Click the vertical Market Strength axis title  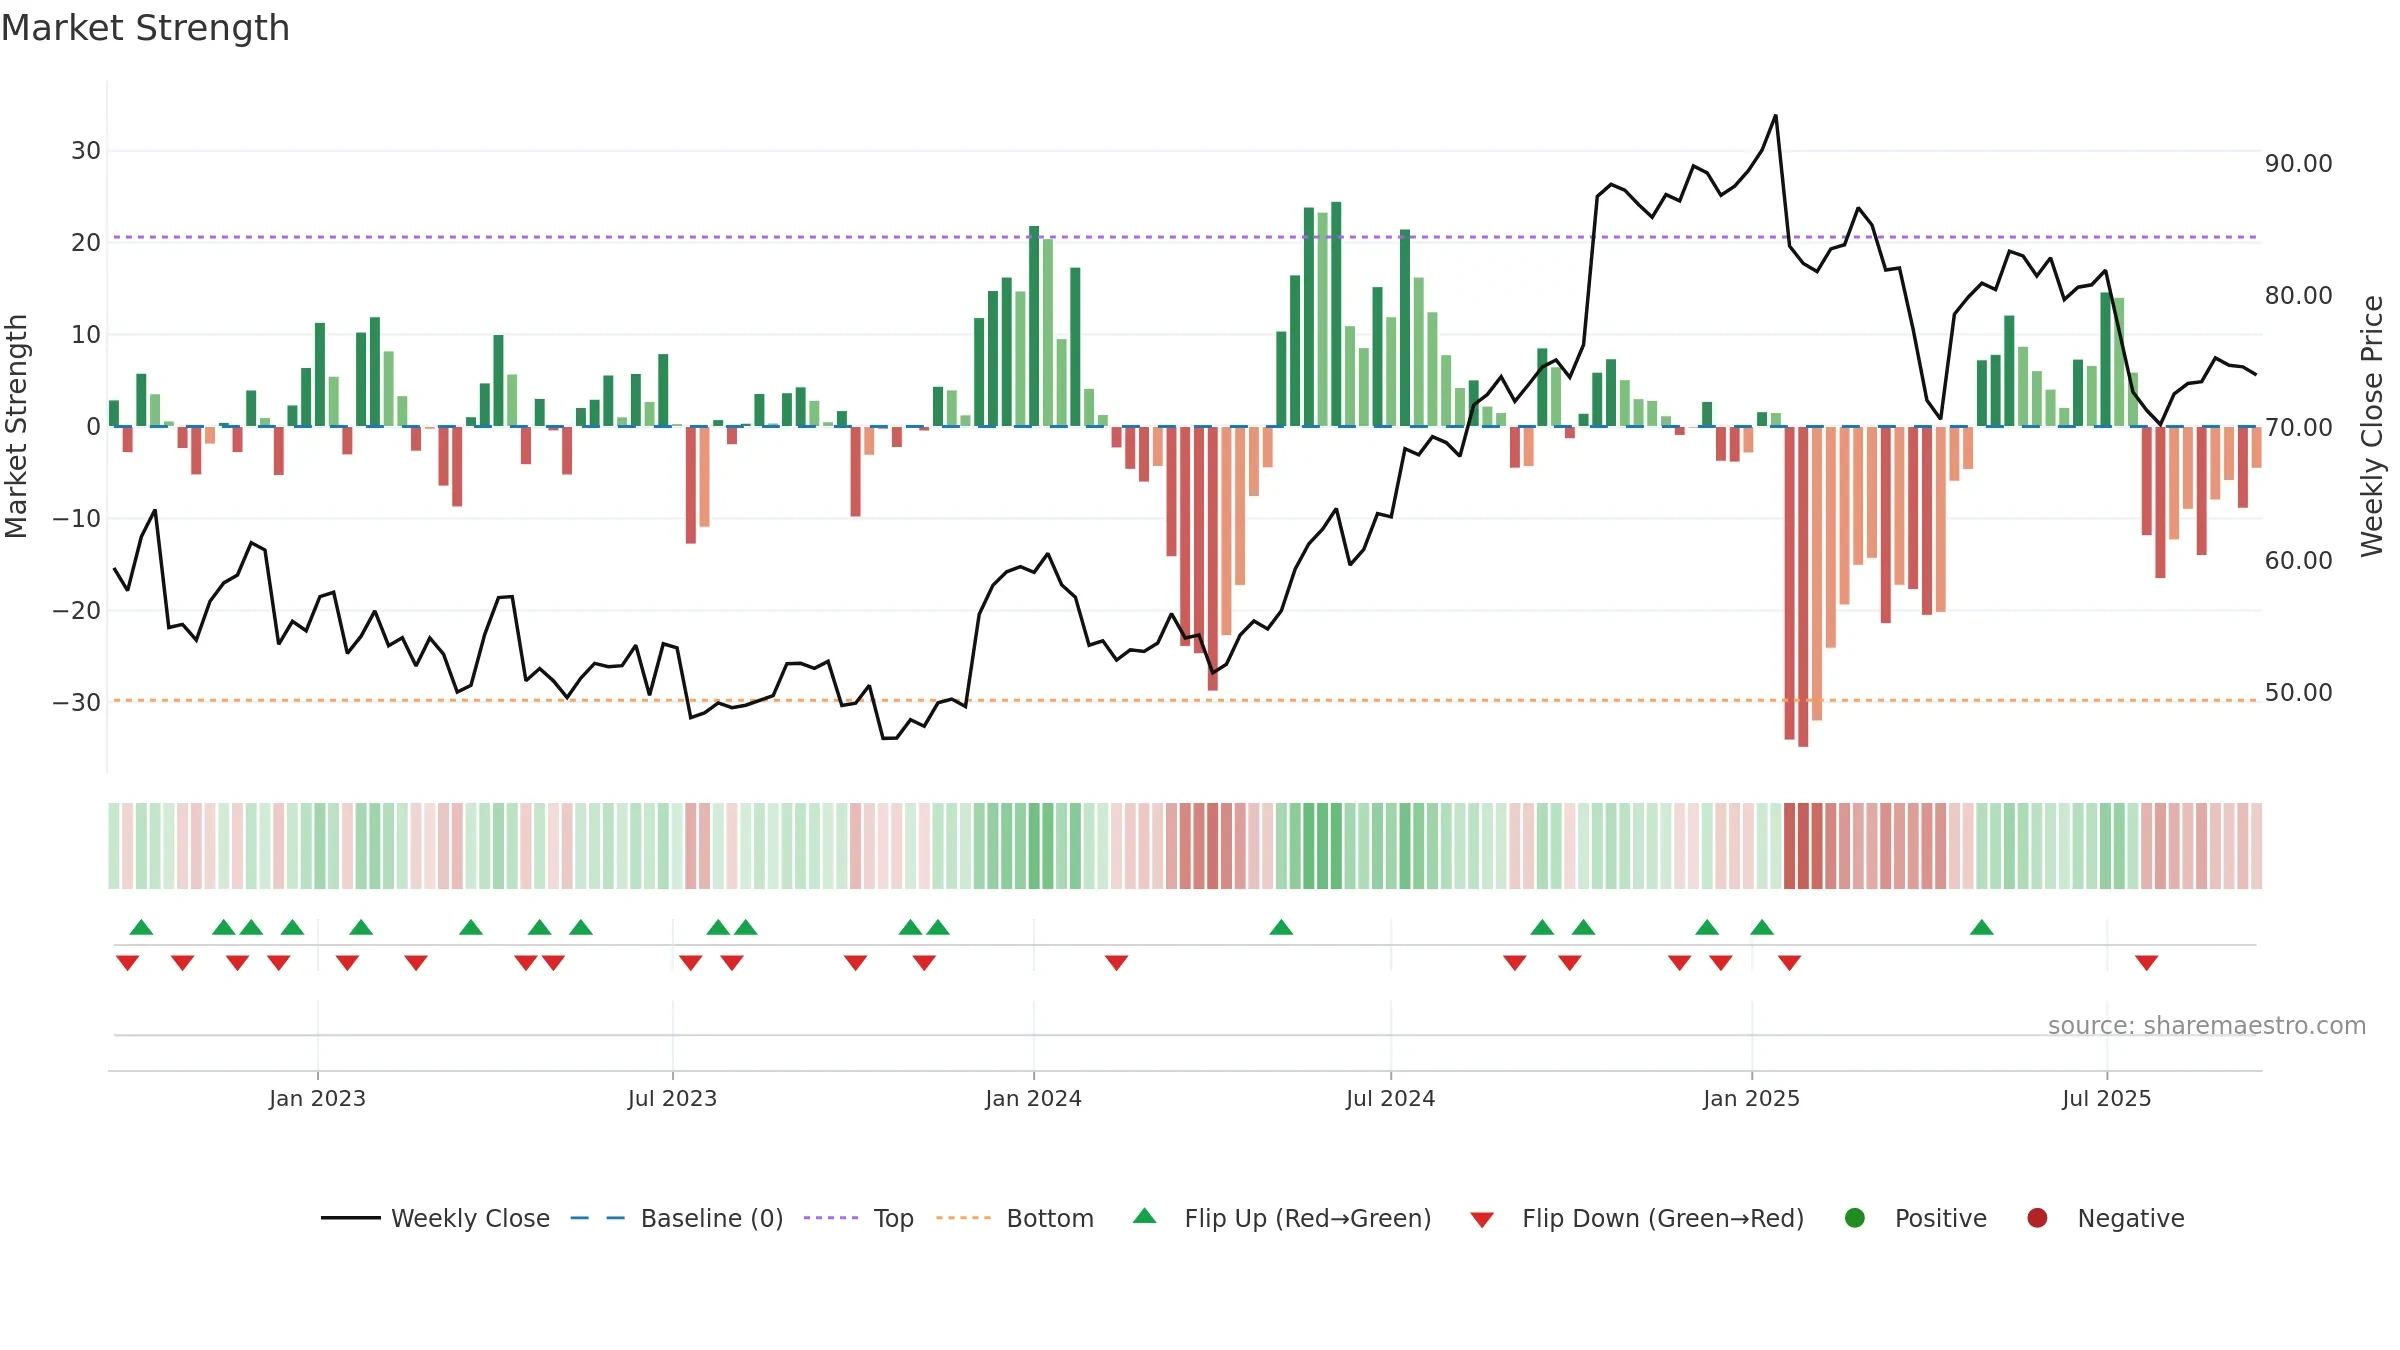tap(16, 426)
